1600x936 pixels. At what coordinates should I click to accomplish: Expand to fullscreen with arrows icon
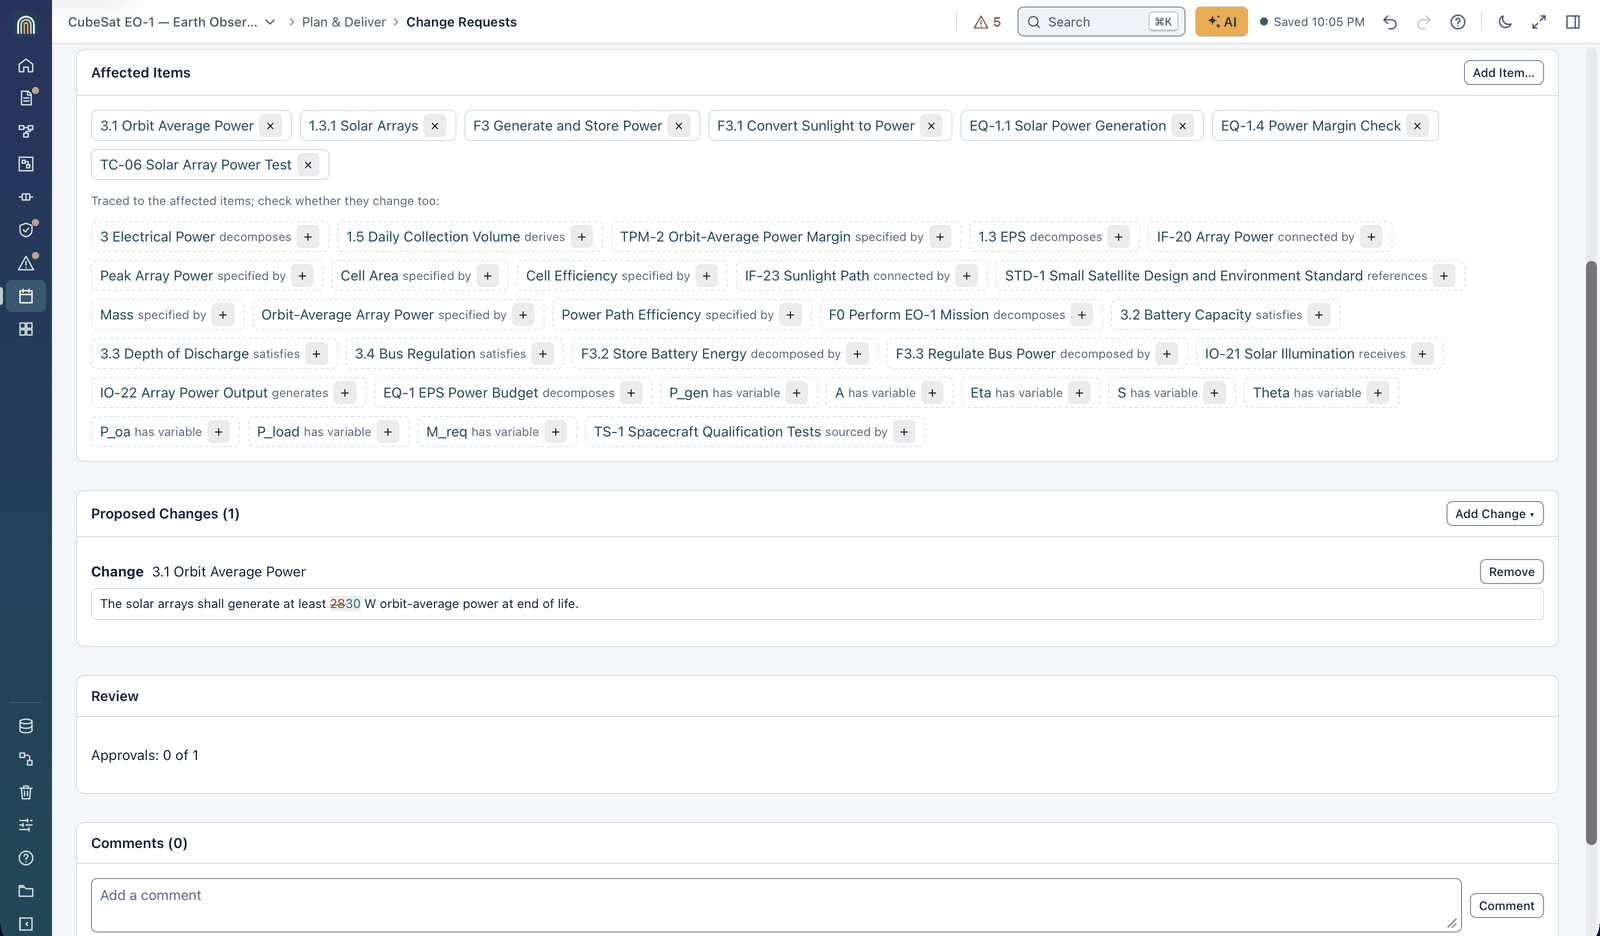pyautogui.click(x=1539, y=22)
